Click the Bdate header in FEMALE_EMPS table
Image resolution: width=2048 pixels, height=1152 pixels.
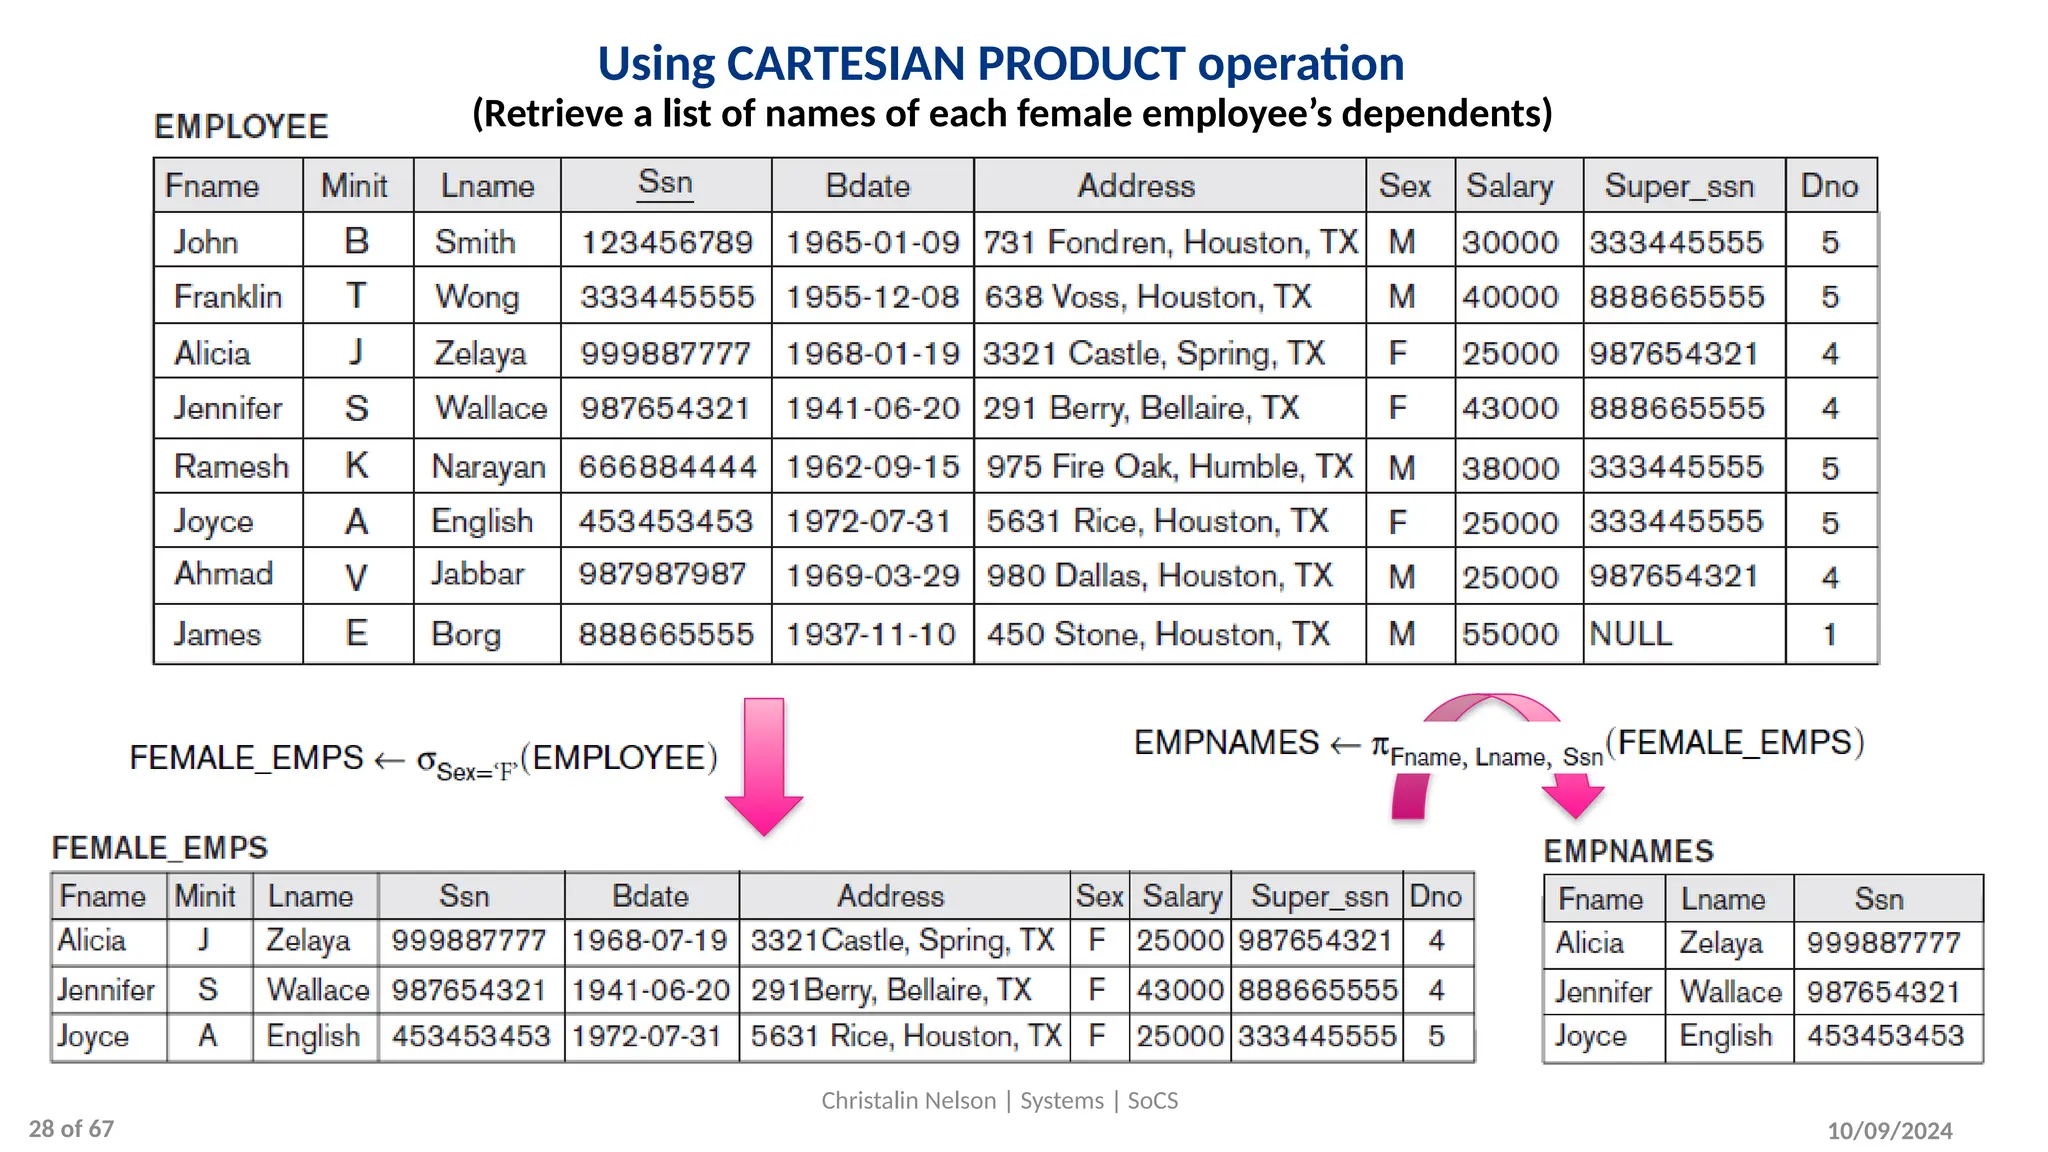[x=650, y=896]
